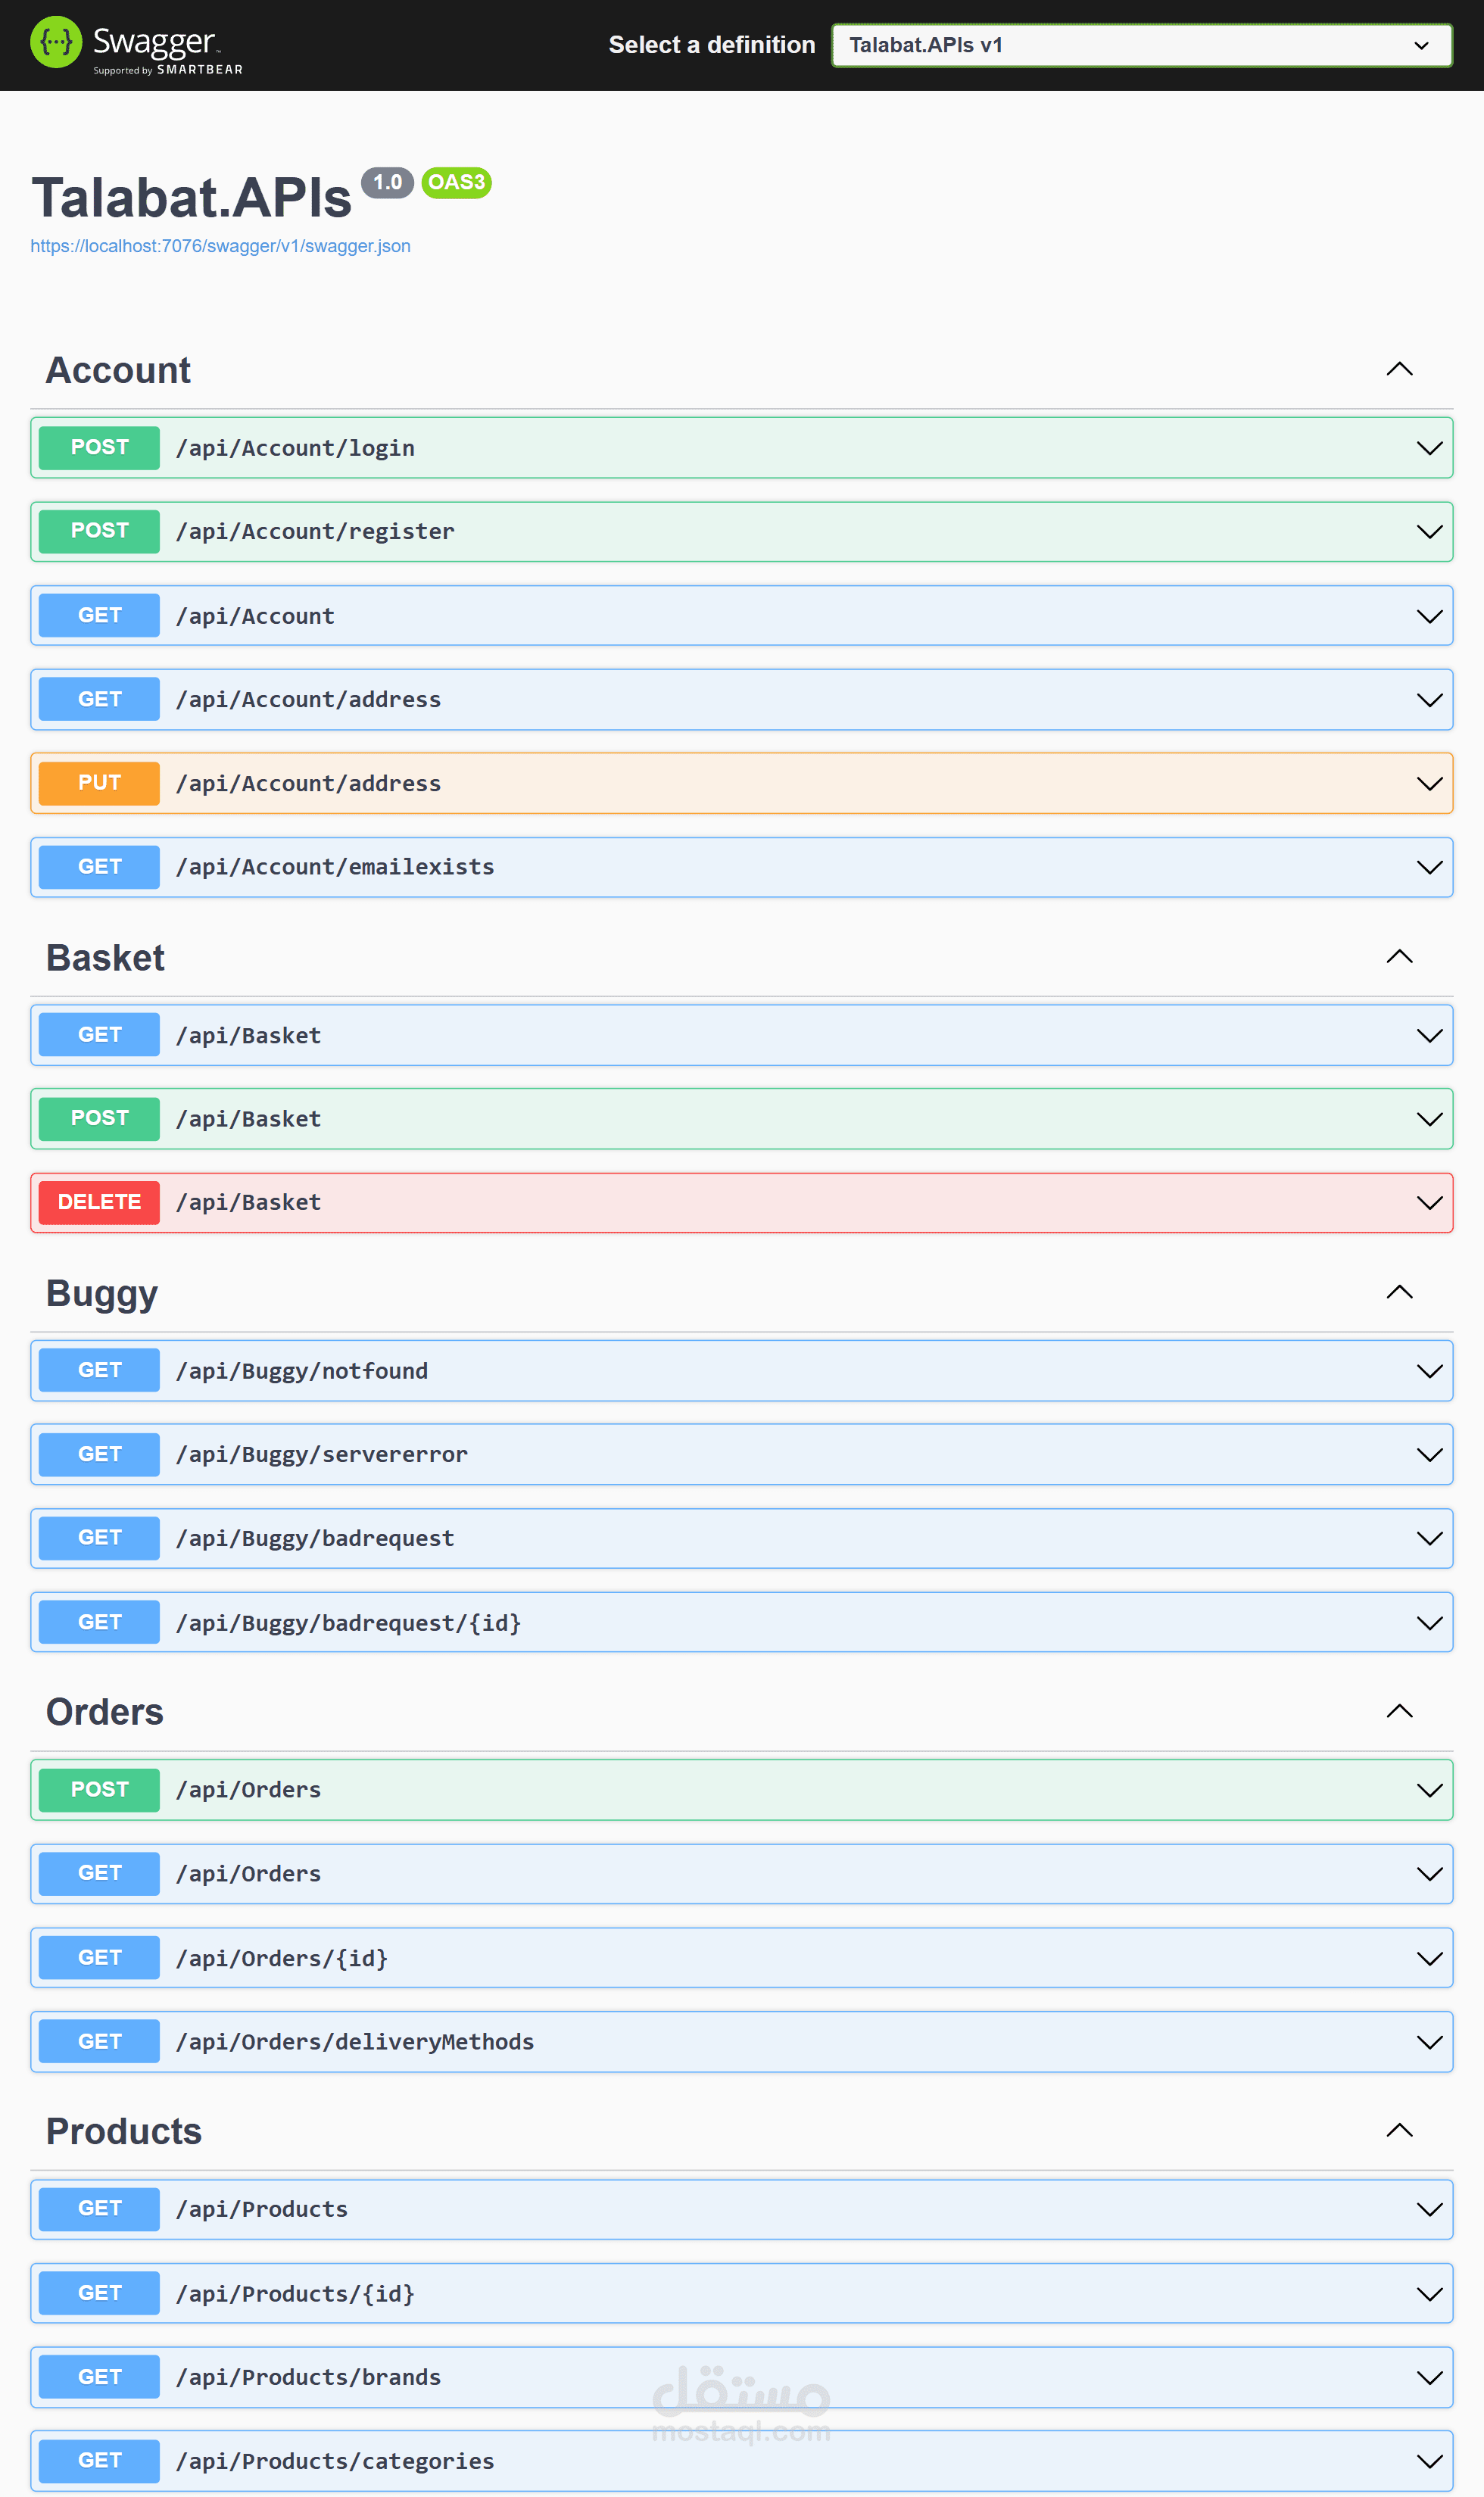Open the swagger.json URL link
1484x2497 pixels.
pos(220,246)
